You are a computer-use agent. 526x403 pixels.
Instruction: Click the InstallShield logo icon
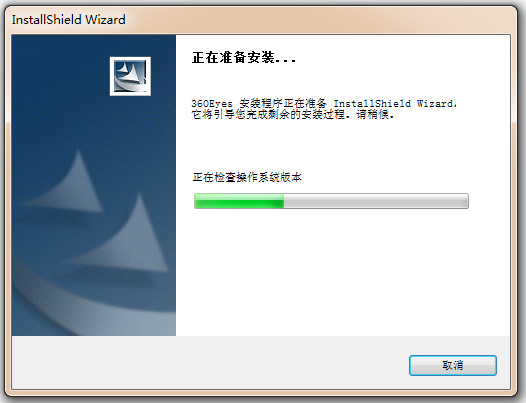130,76
